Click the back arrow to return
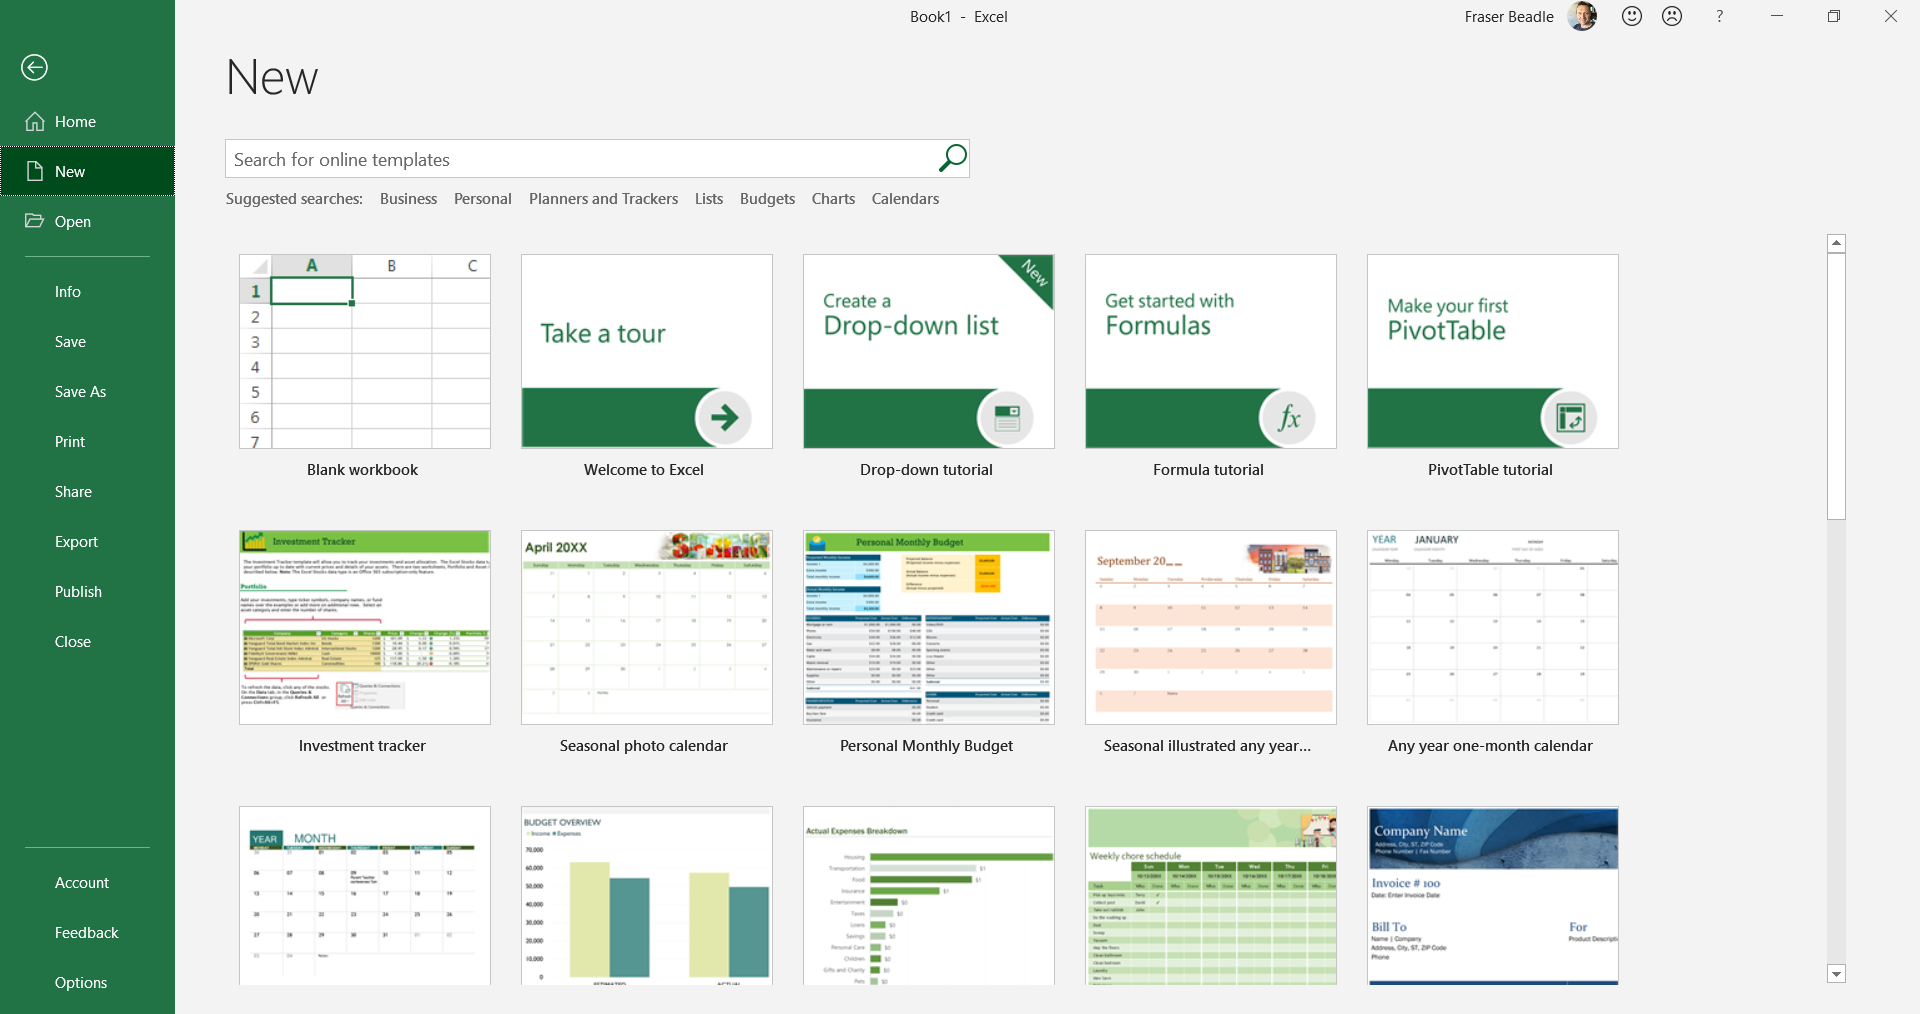Viewport: 1920px width, 1014px height. click(x=34, y=67)
